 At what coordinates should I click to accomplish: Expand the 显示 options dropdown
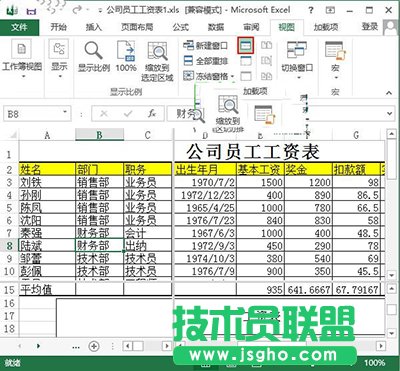59,59
